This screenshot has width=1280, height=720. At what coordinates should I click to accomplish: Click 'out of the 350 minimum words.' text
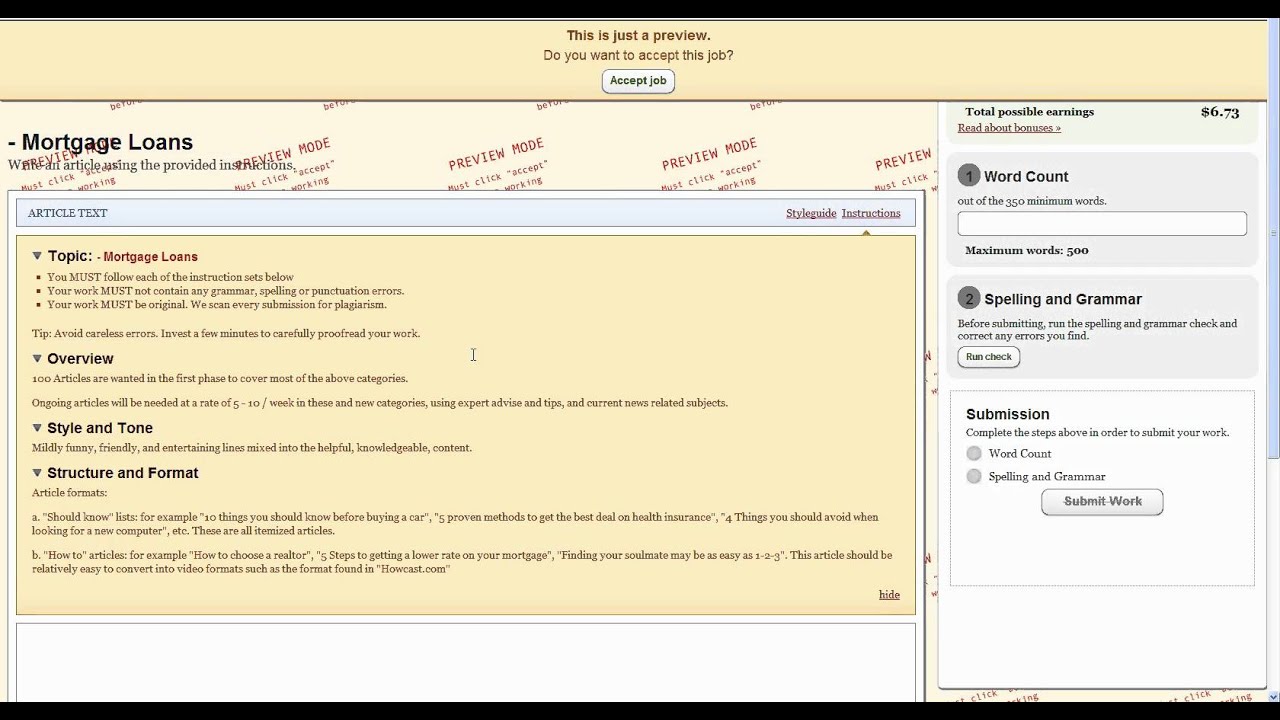pyautogui.click(x=1032, y=201)
